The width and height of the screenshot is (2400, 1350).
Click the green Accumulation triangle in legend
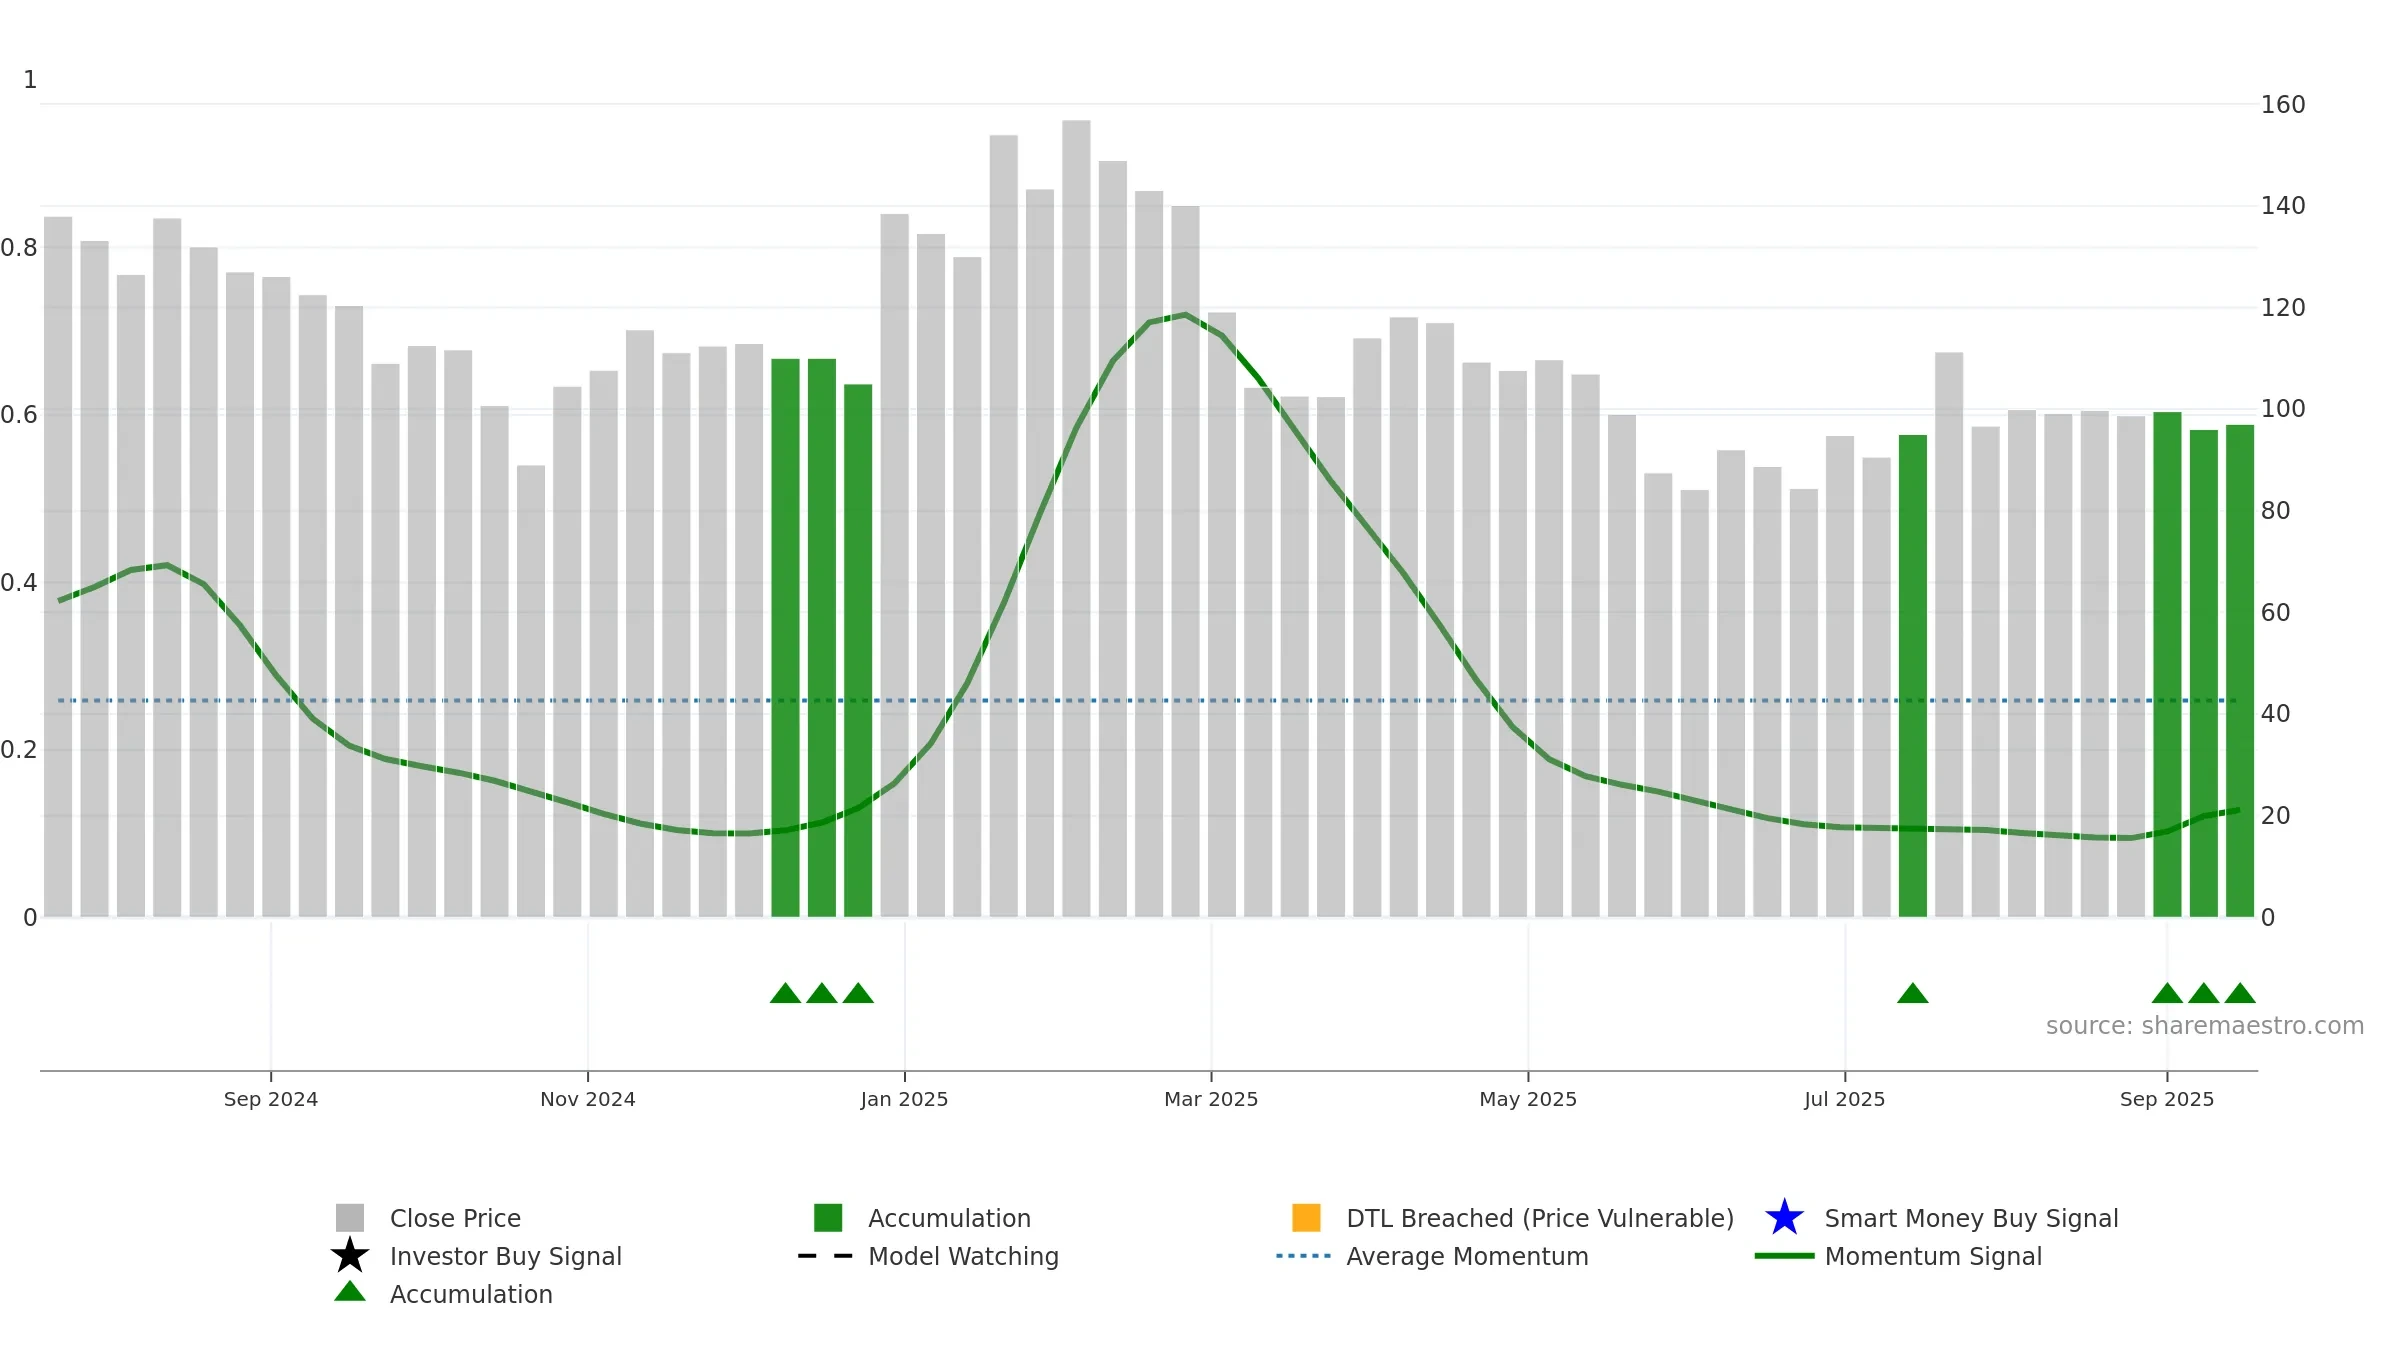click(x=350, y=1292)
